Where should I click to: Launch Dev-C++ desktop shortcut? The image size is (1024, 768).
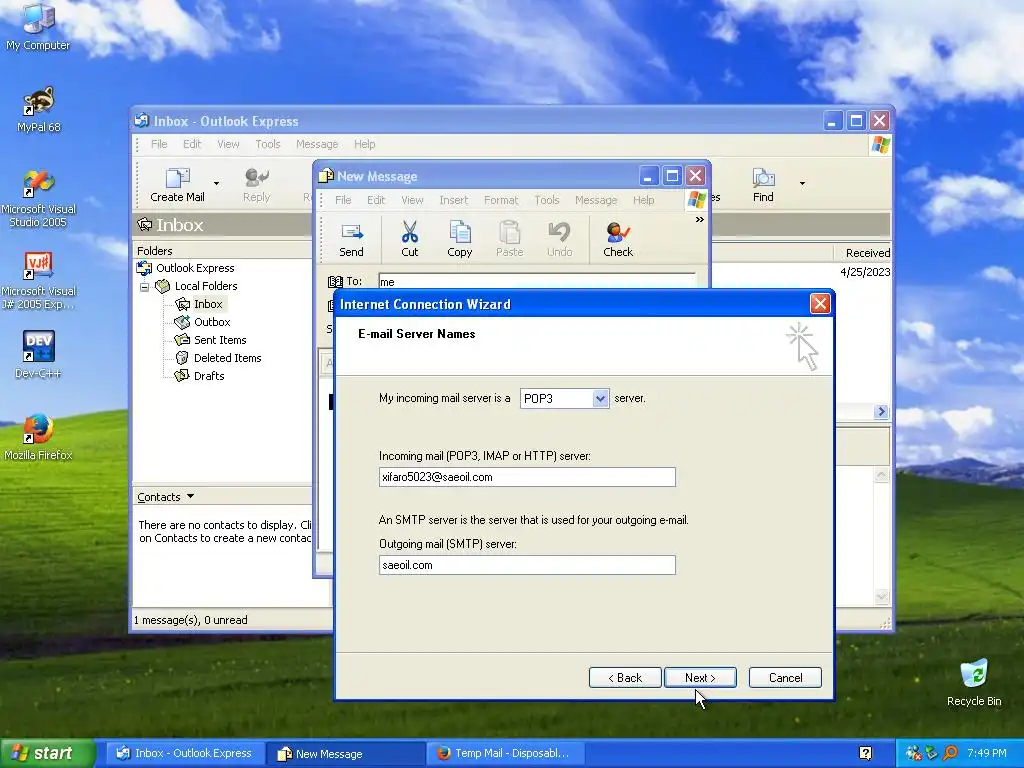pyautogui.click(x=38, y=355)
